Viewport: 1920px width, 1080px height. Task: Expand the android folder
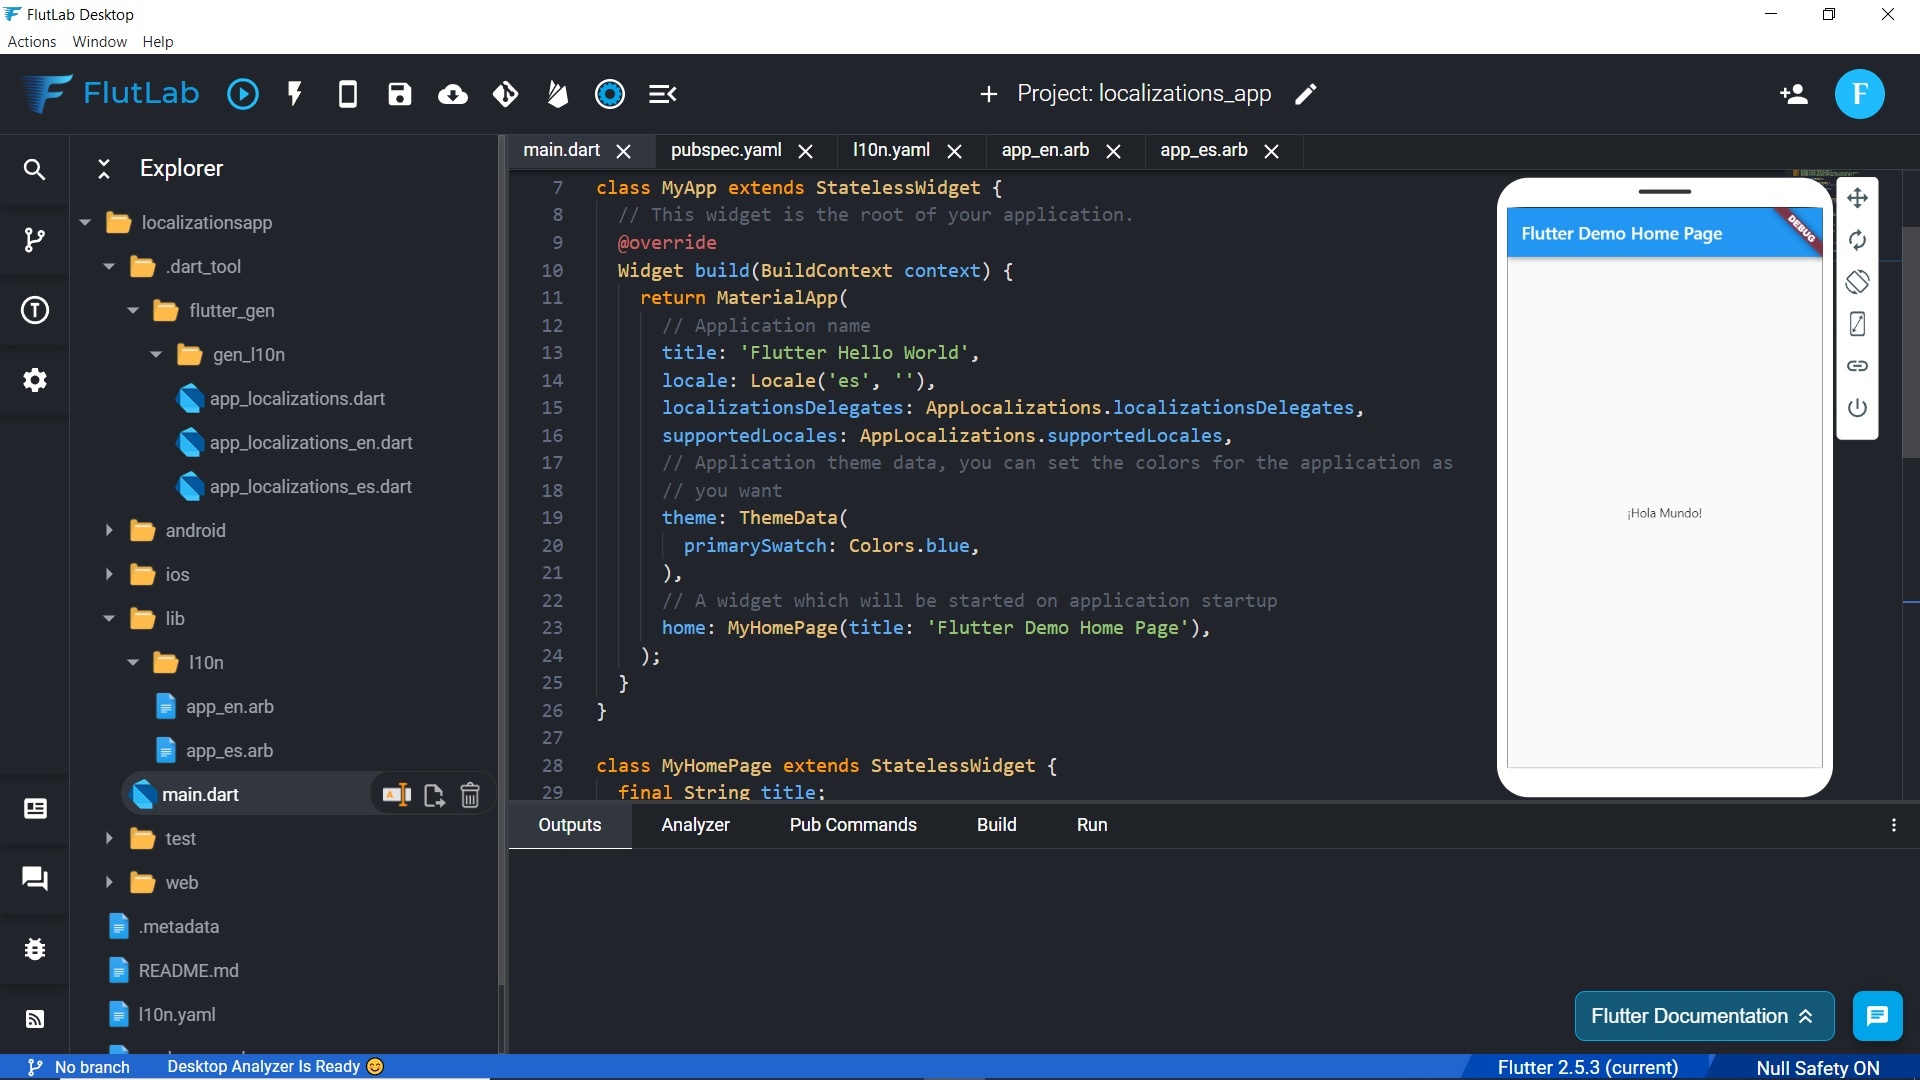109,531
